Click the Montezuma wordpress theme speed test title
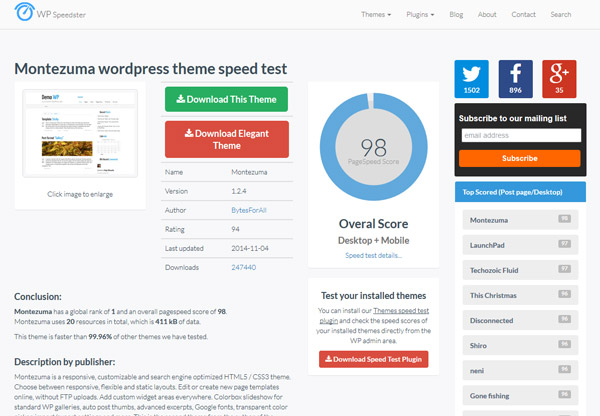The image size is (600, 416). tap(150, 69)
